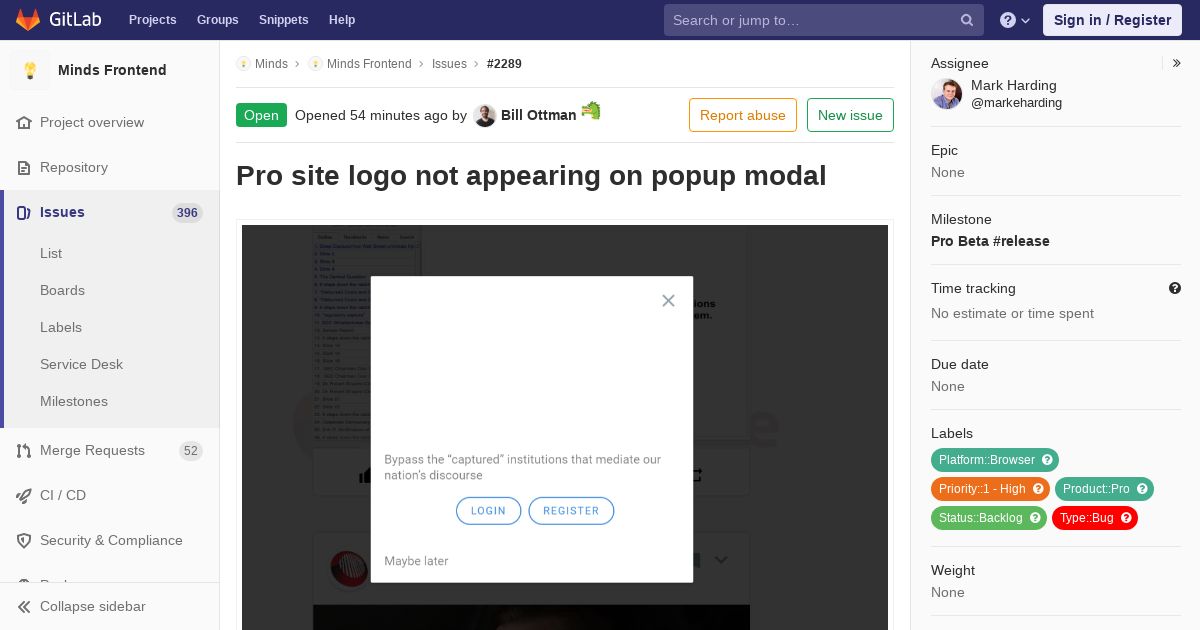Click help icon on Platform::Browser label
Viewport: 1200px width, 630px height.
click(x=1047, y=460)
